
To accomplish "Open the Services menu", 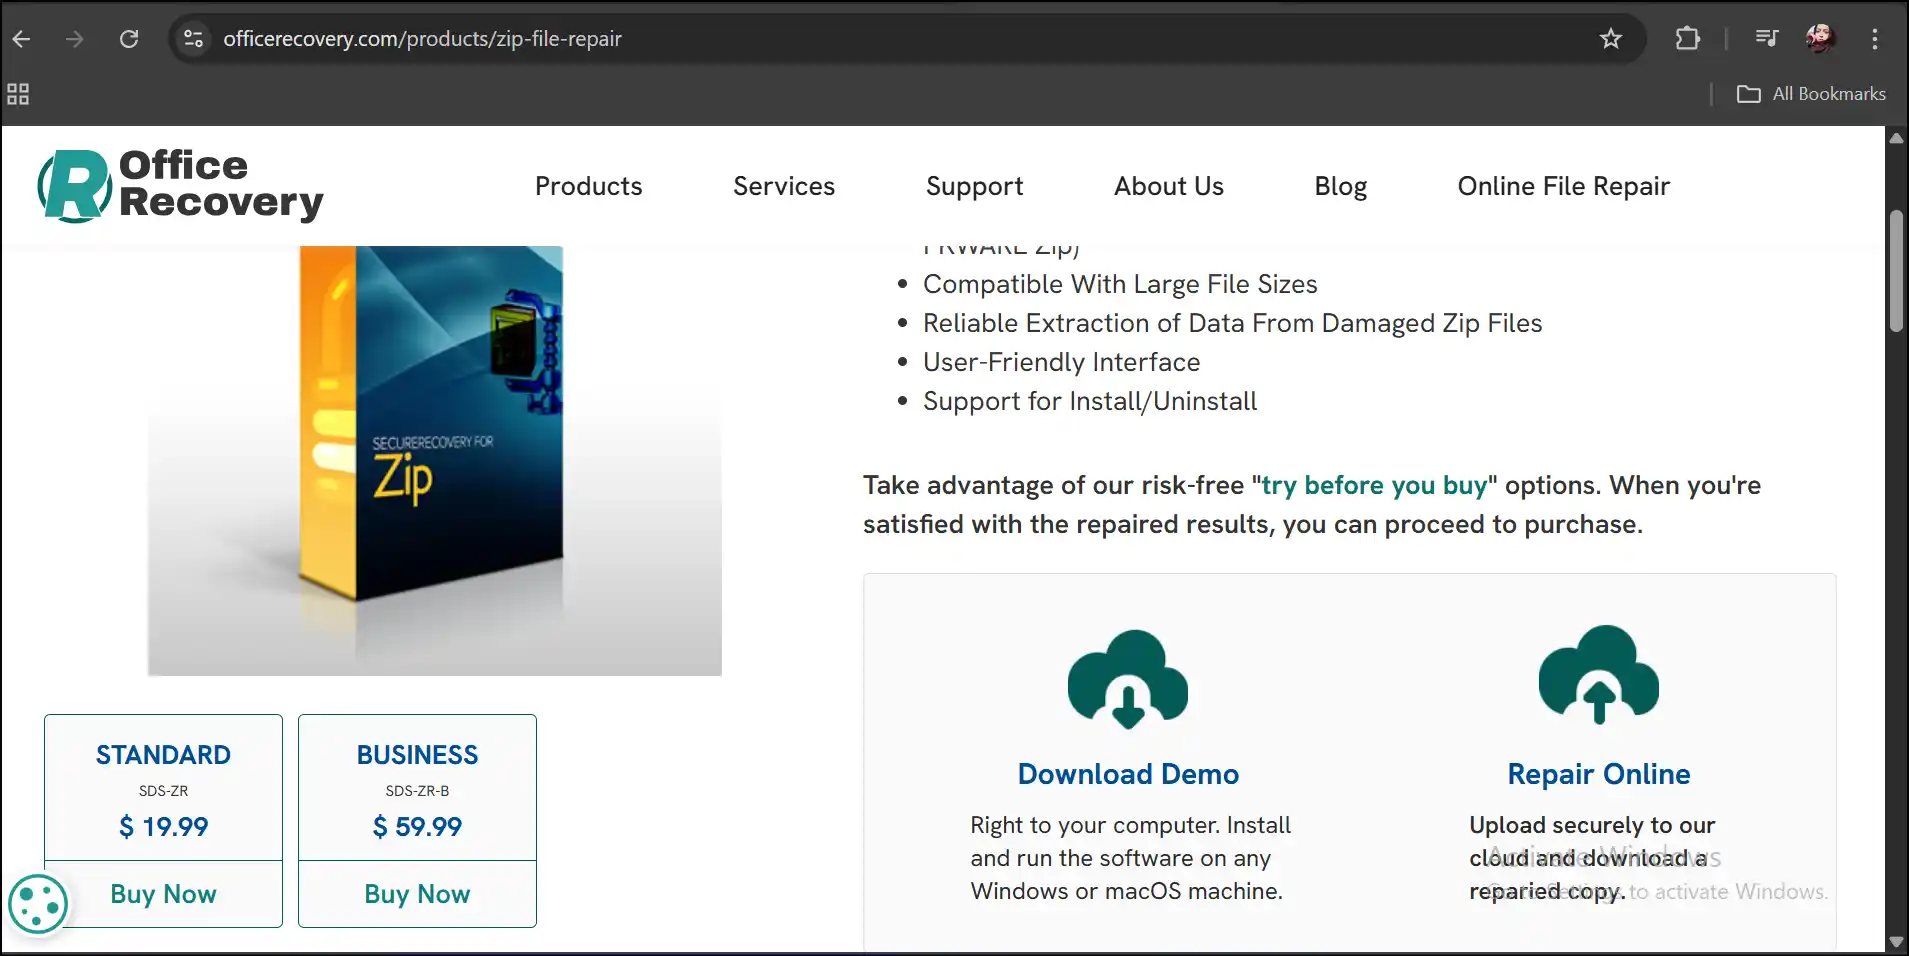I will [784, 186].
